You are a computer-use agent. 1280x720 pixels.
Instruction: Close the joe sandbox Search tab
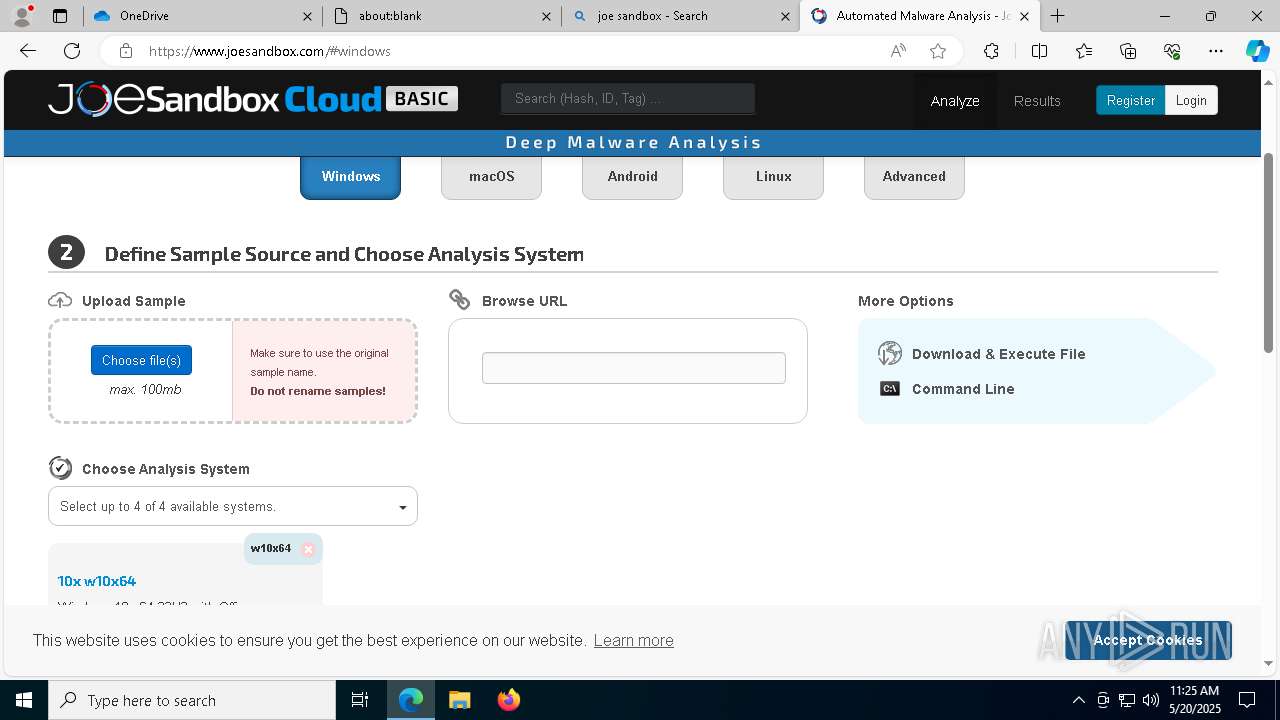pyautogui.click(x=785, y=16)
